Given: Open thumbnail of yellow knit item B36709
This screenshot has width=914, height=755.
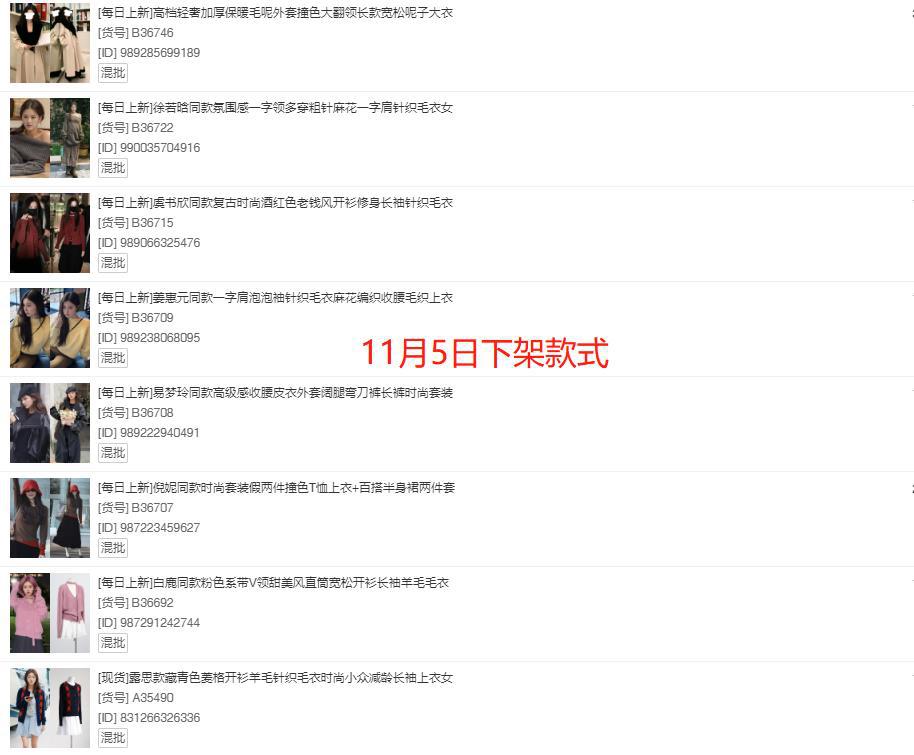Looking at the screenshot, I should [x=50, y=328].
